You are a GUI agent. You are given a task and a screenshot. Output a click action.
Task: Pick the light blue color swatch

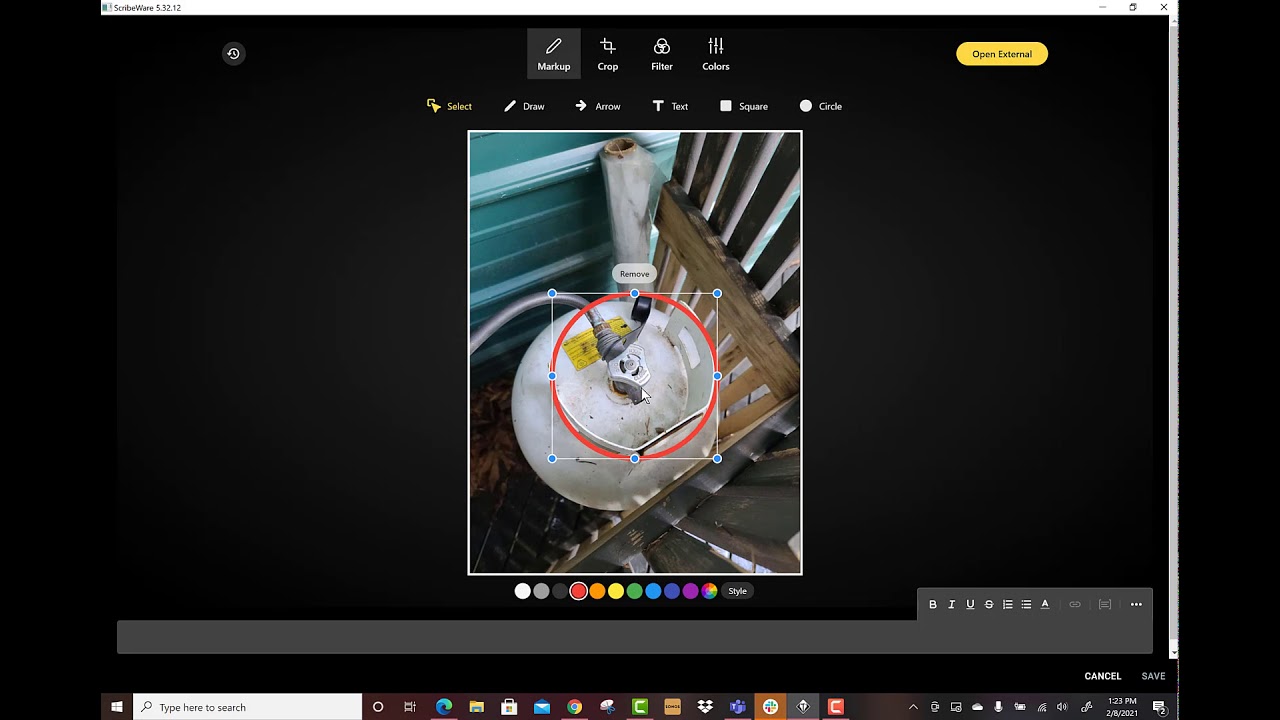pyautogui.click(x=653, y=591)
